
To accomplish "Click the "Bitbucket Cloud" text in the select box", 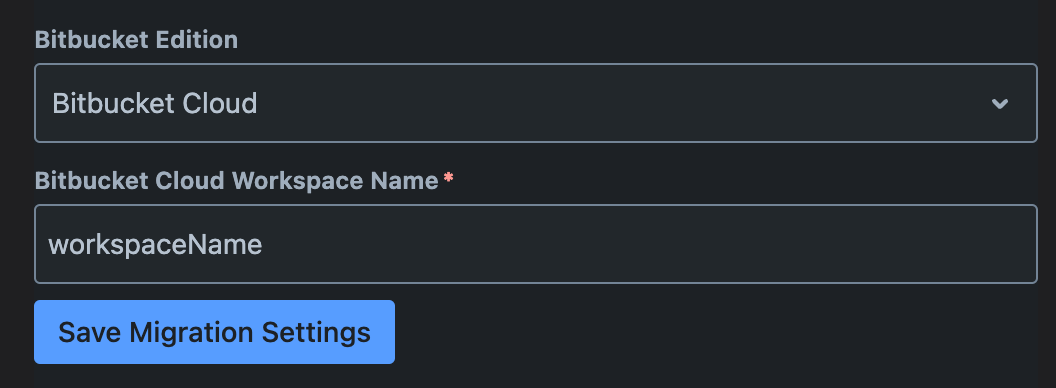I will point(154,103).
